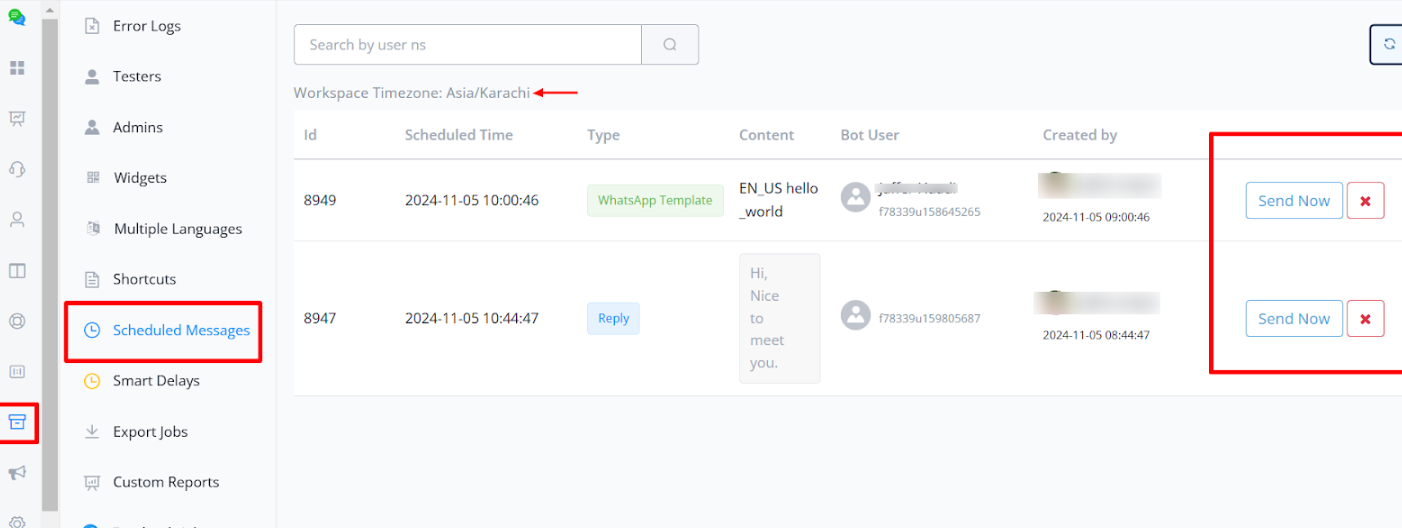
Task: Click the search magnifier button
Action: (670, 45)
